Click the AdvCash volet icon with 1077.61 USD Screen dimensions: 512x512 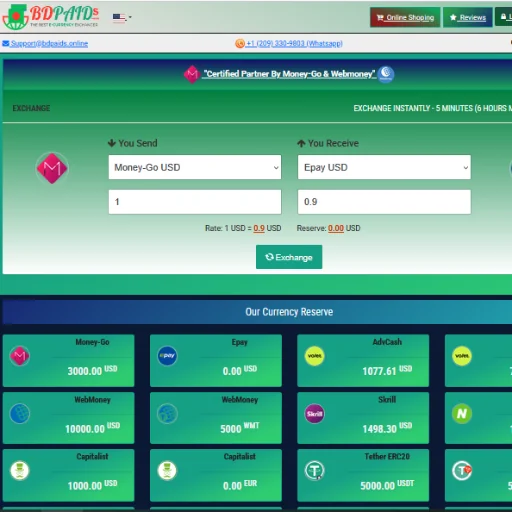click(314, 356)
